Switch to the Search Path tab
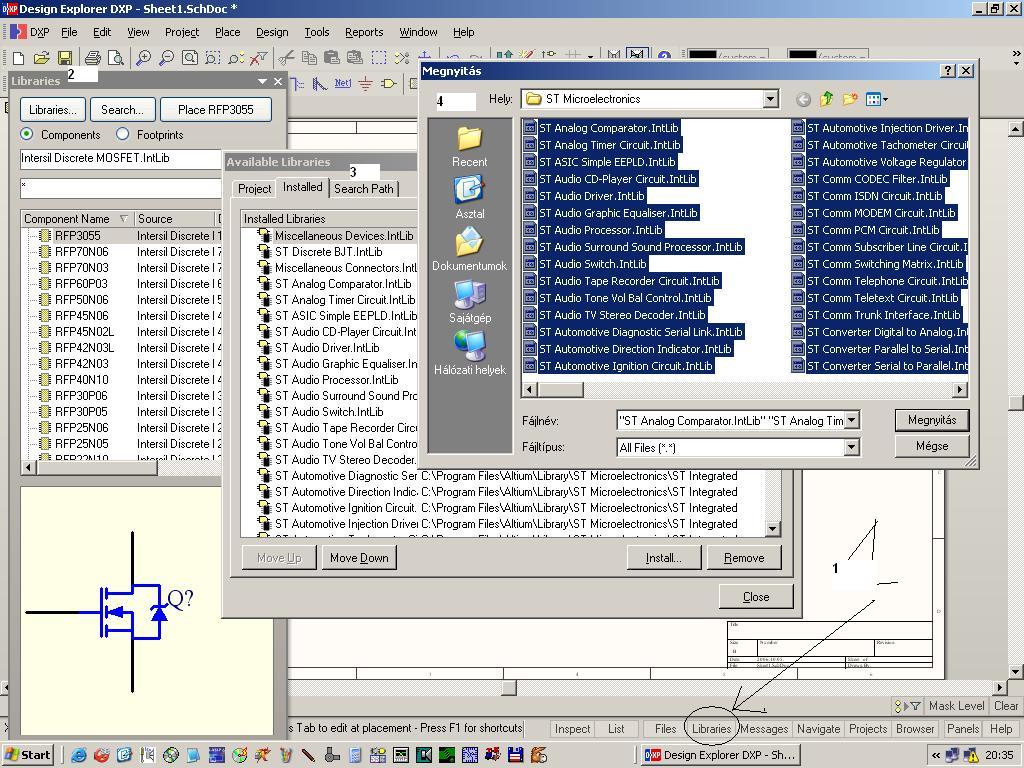 (364, 189)
